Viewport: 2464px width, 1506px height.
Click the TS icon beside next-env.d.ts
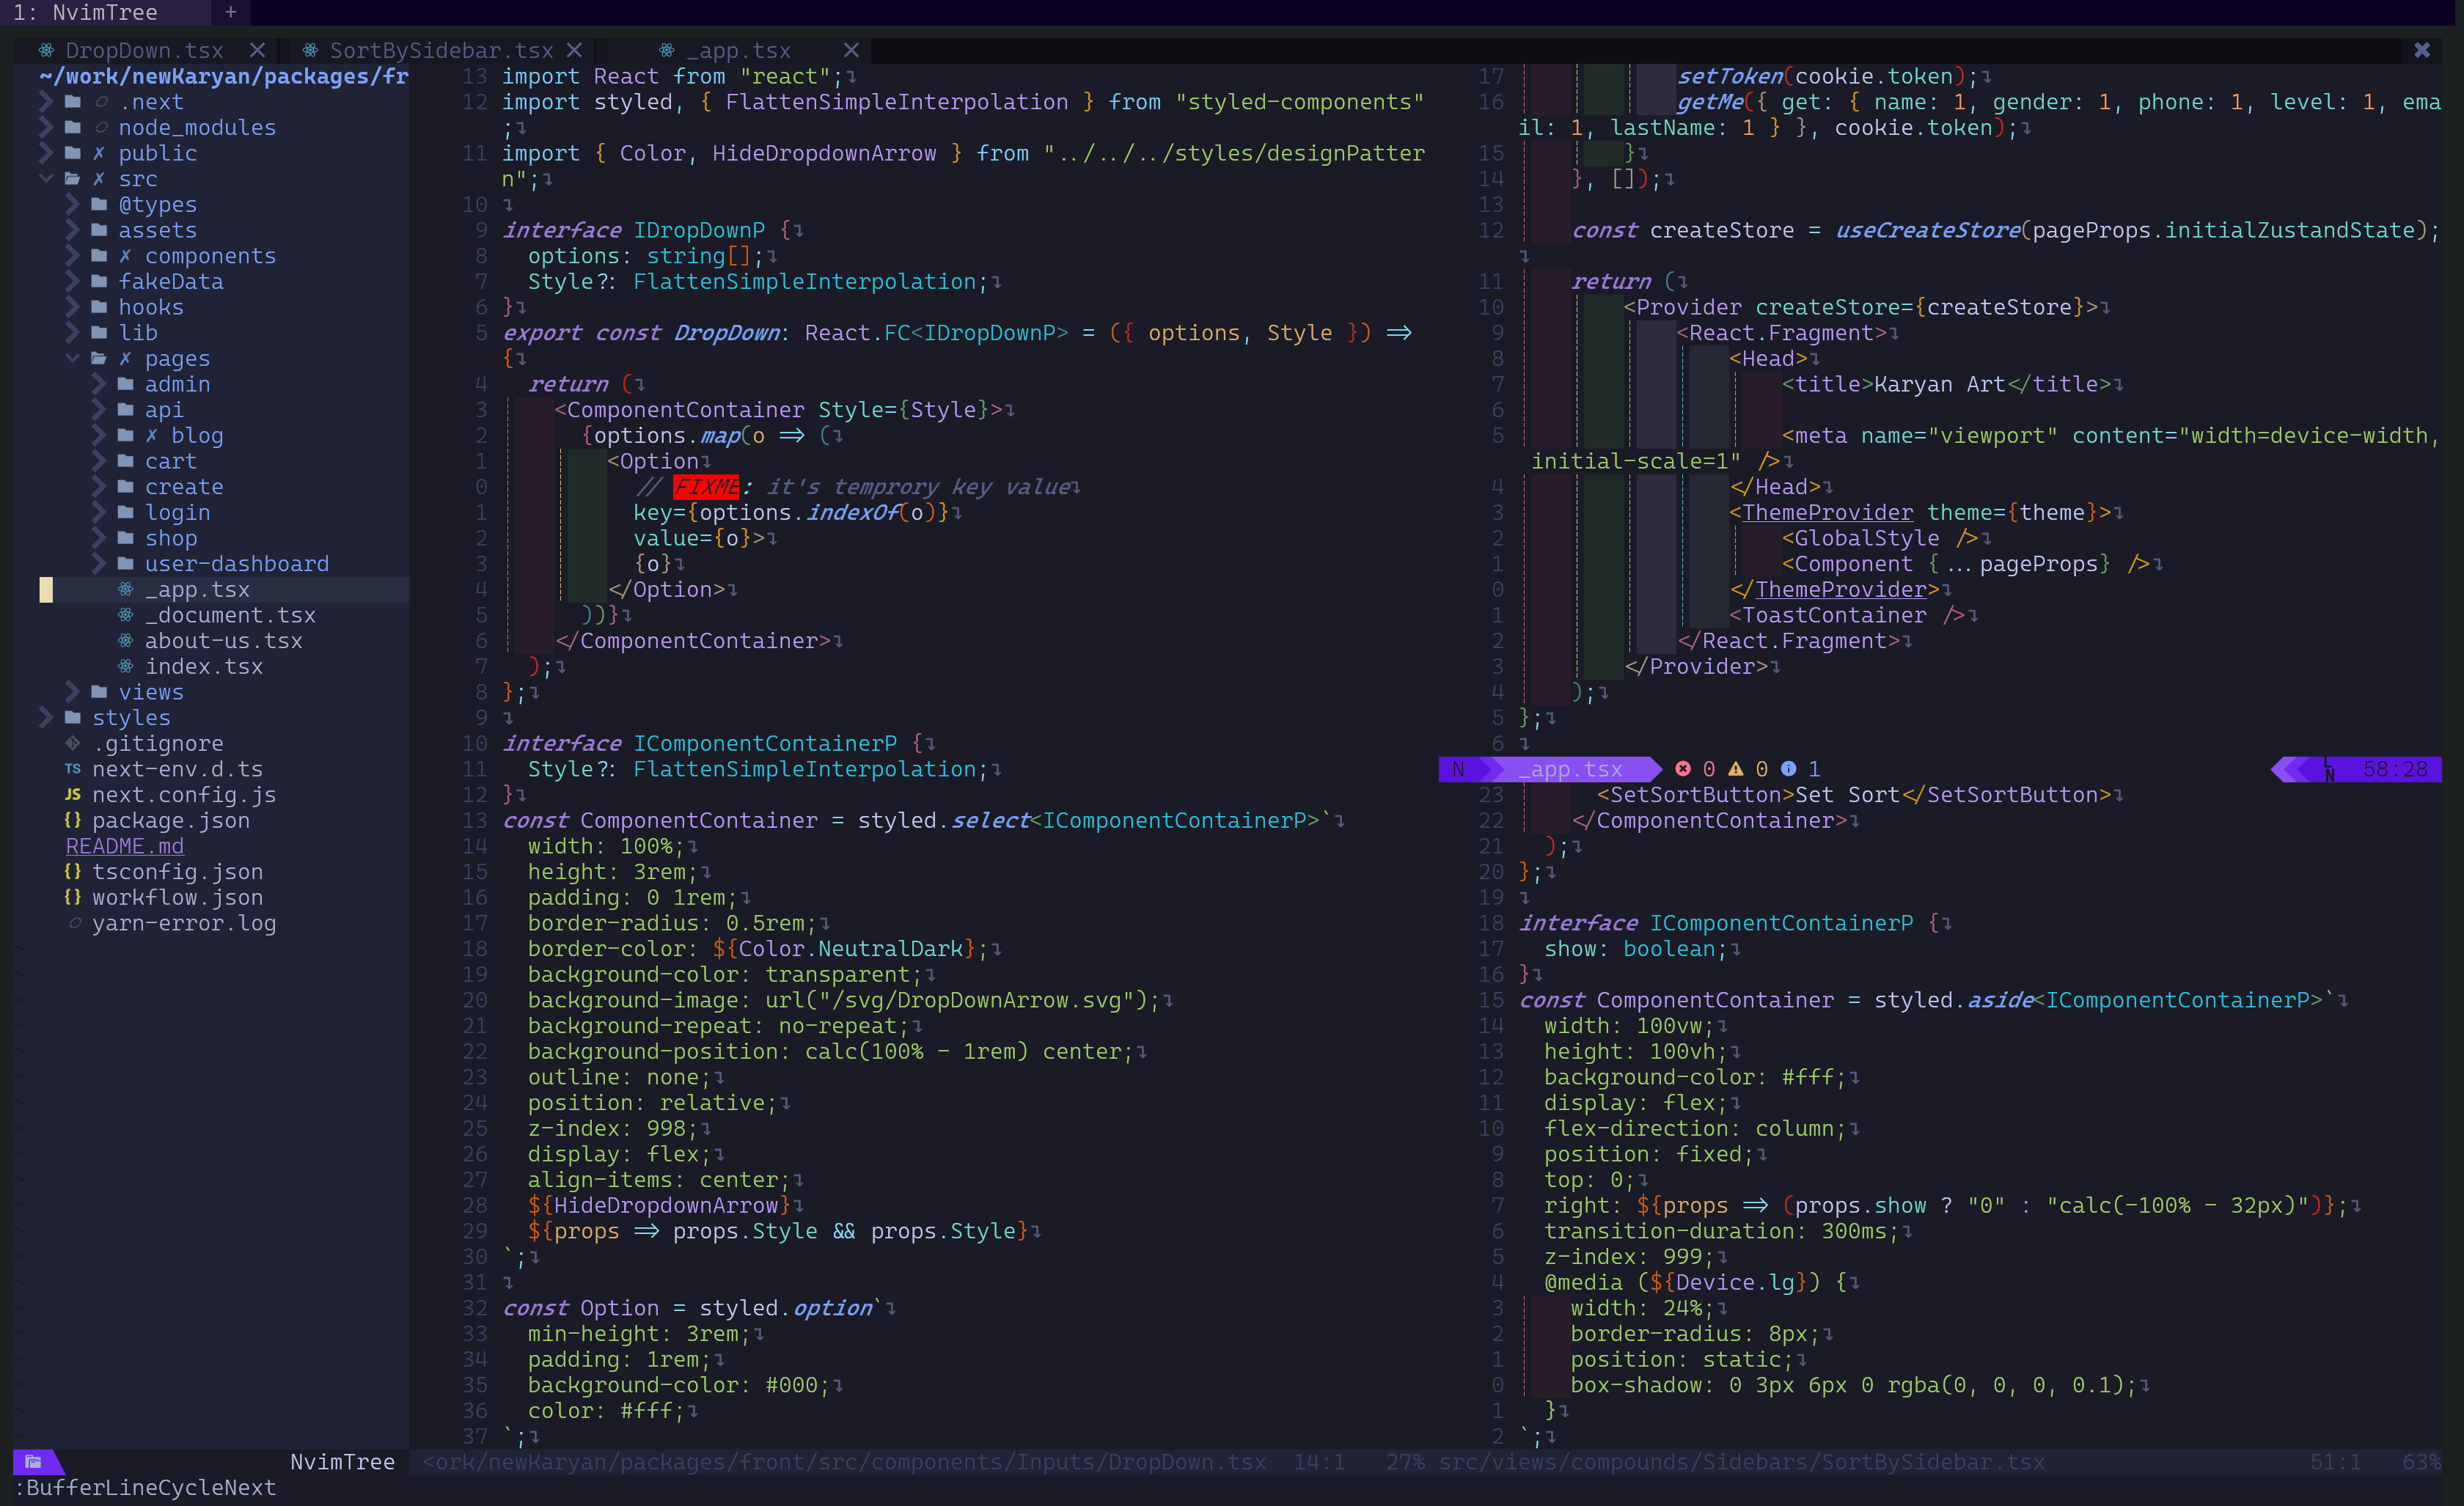[72, 769]
